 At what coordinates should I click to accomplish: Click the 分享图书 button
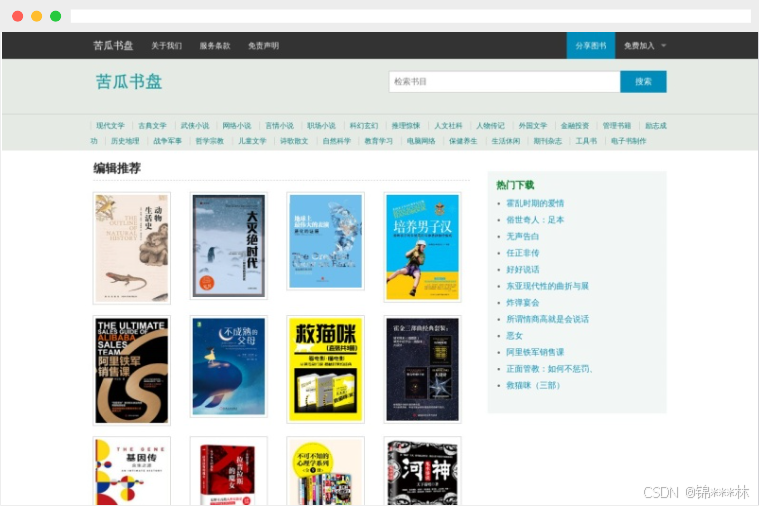click(x=591, y=46)
